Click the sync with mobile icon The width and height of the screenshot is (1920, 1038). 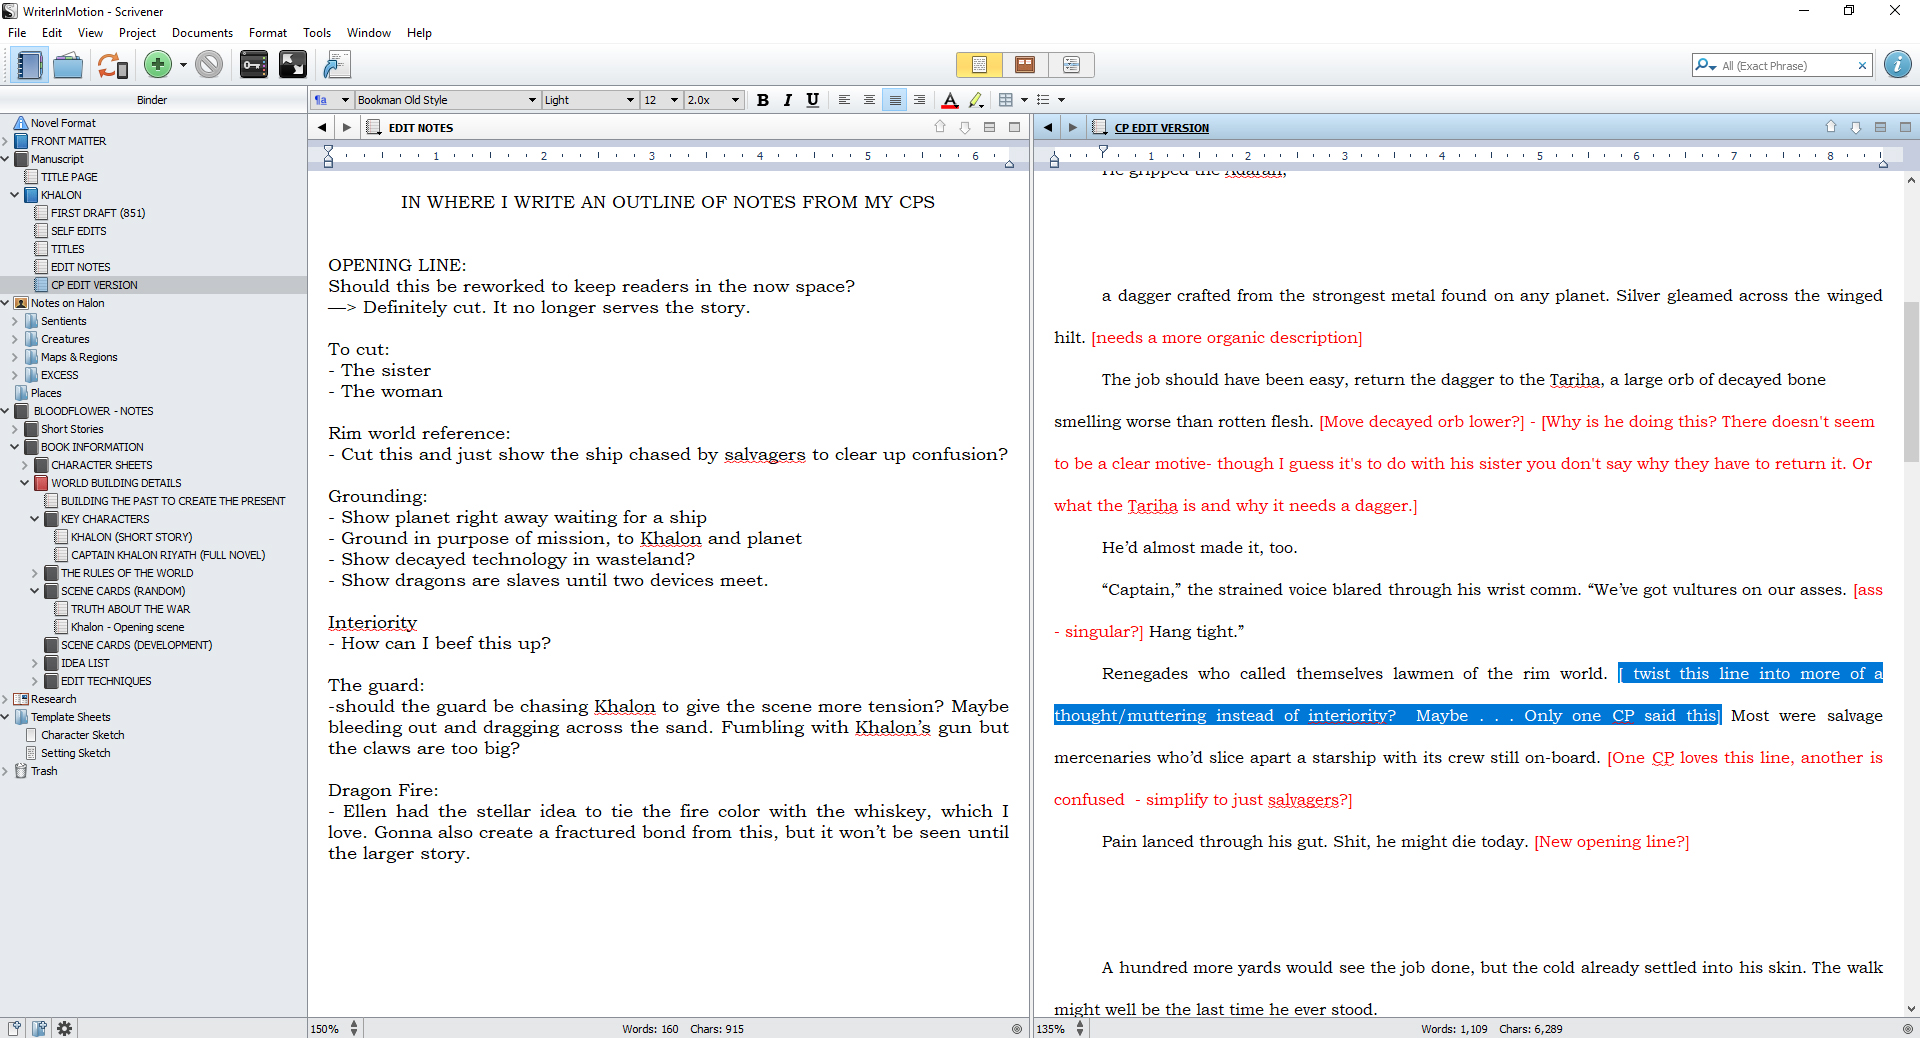click(x=112, y=66)
